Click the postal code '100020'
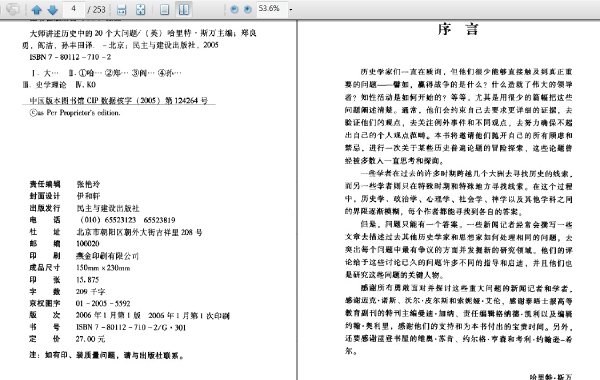The width and height of the screenshot is (600, 380). point(88,244)
